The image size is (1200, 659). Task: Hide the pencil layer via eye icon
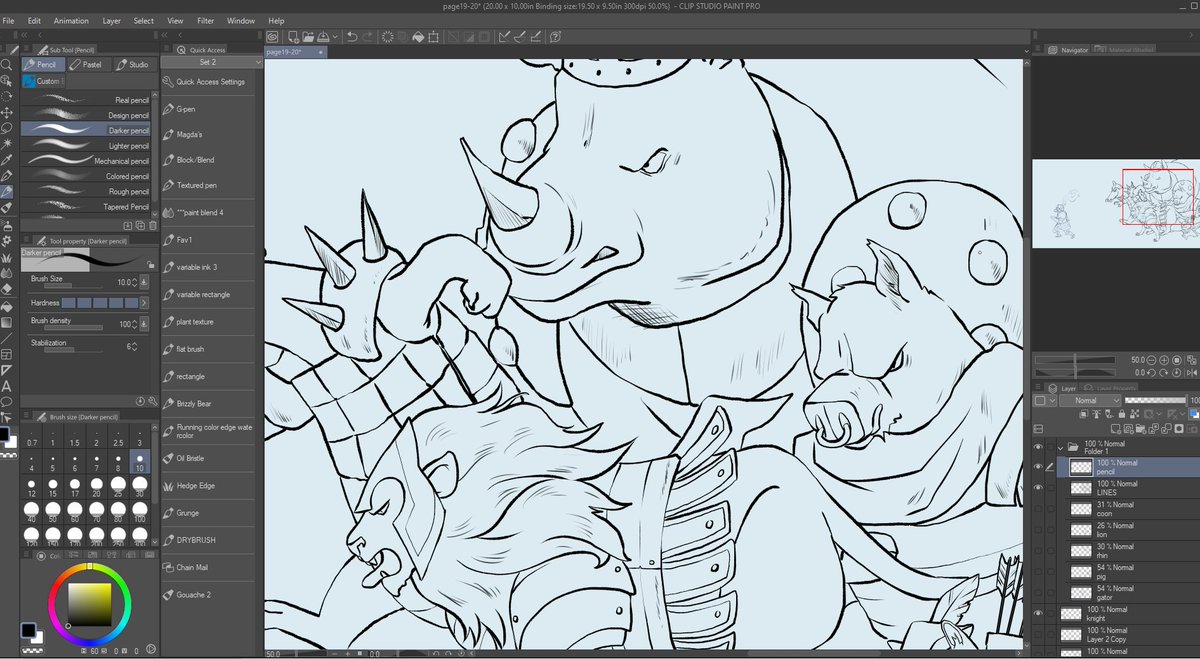[1038, 467]
